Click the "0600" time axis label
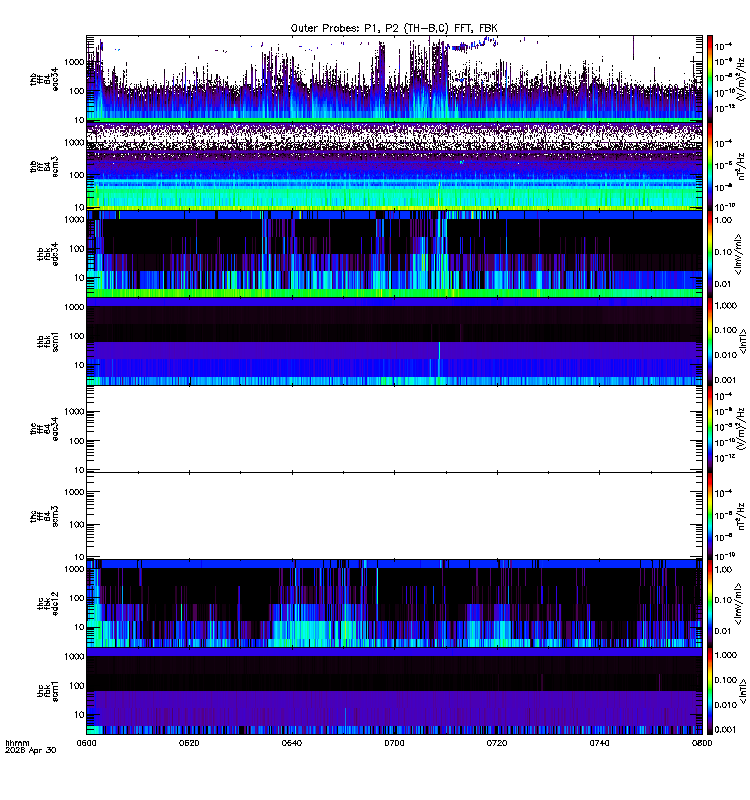Viewport: 750px width, 800px height. point(86,743)
